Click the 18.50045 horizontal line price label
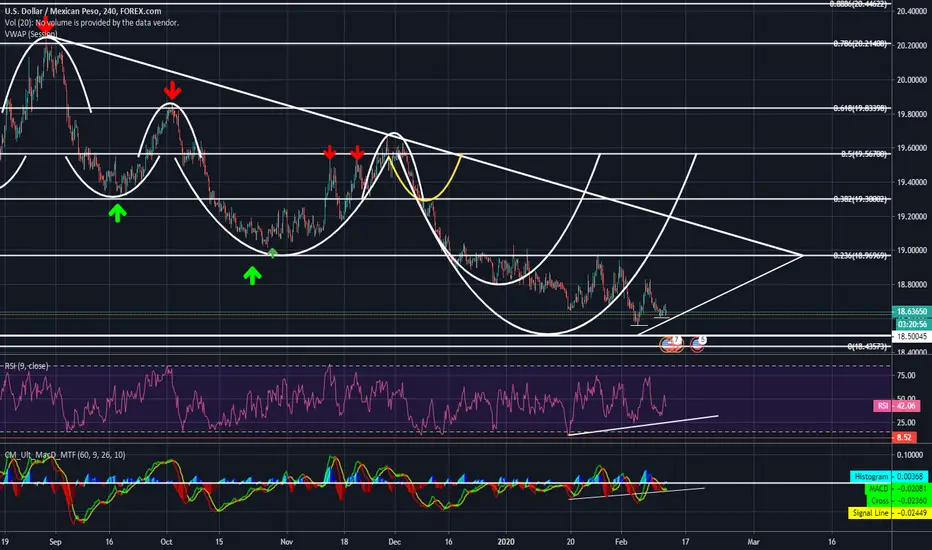 coord(911,337)
